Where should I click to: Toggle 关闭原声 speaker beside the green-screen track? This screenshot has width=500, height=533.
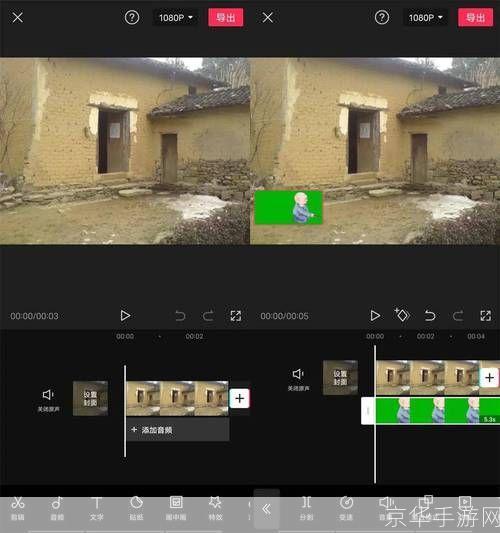[x=298, y=379]
